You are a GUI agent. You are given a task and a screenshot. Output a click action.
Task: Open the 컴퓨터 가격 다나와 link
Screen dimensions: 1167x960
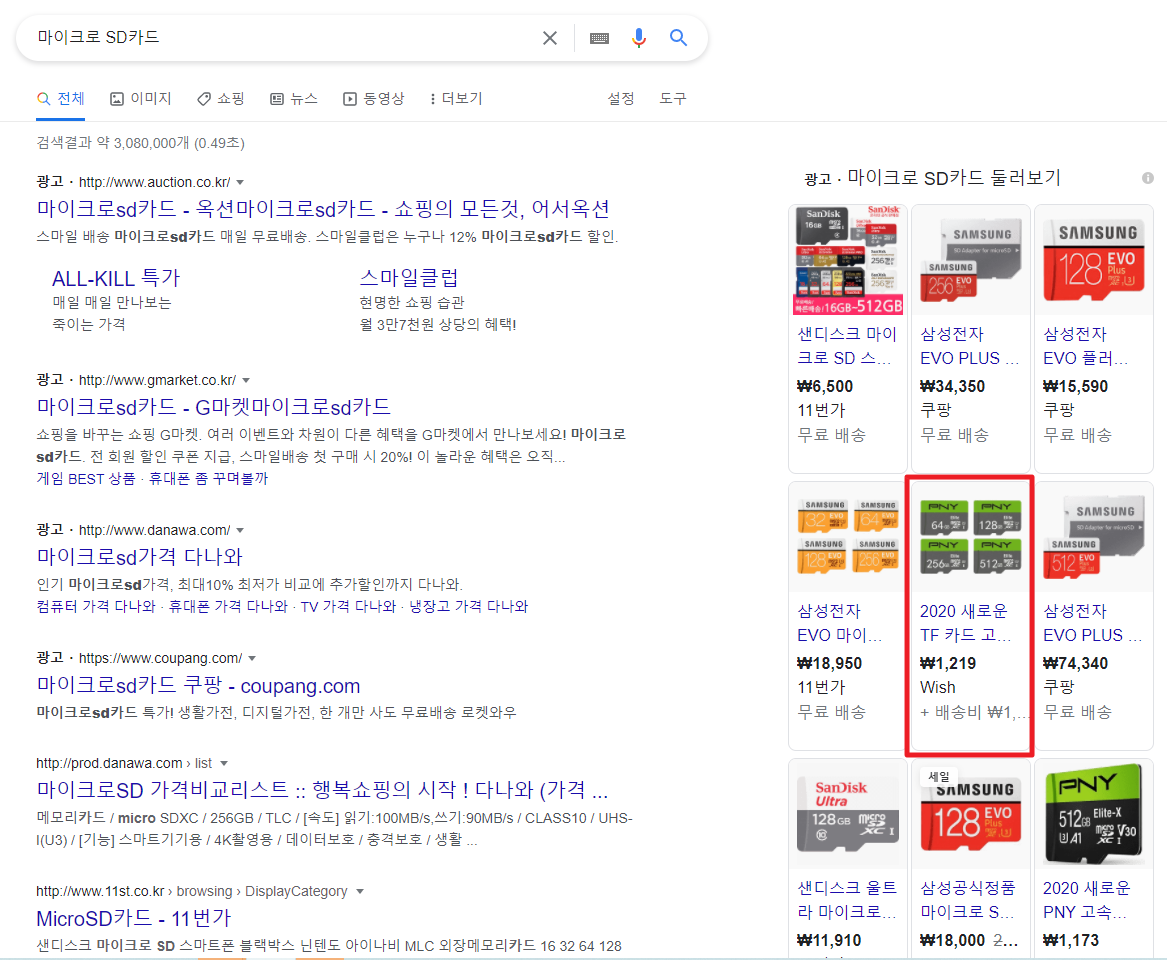point(96,607)
